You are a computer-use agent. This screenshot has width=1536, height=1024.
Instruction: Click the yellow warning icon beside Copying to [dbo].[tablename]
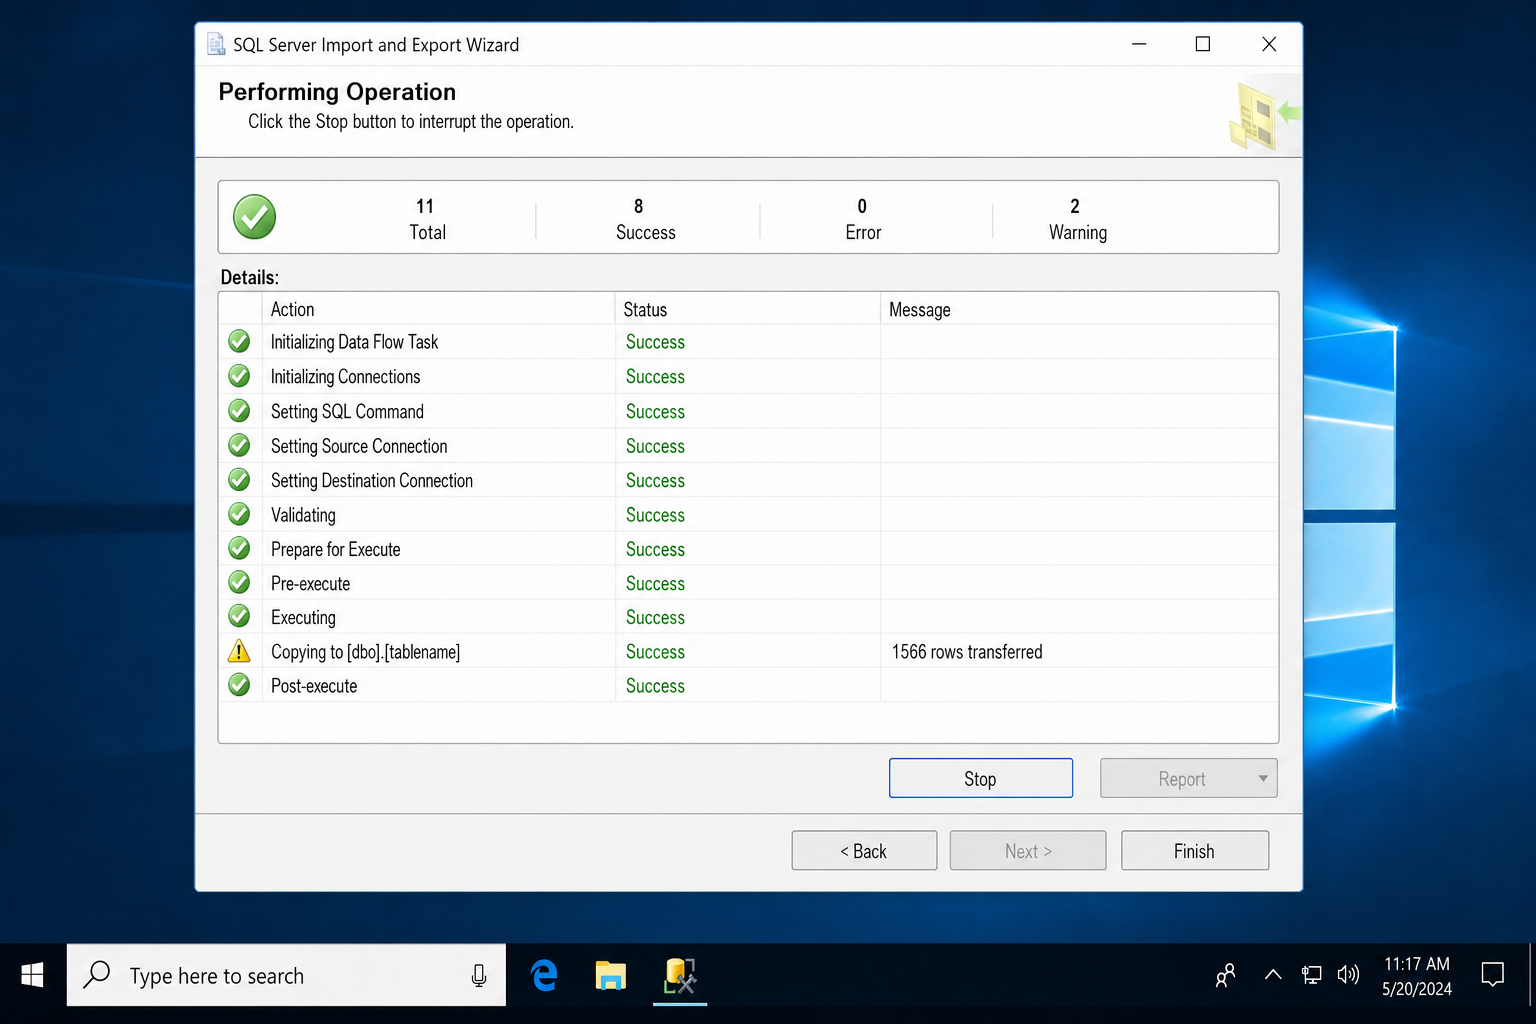click(239, 651)
